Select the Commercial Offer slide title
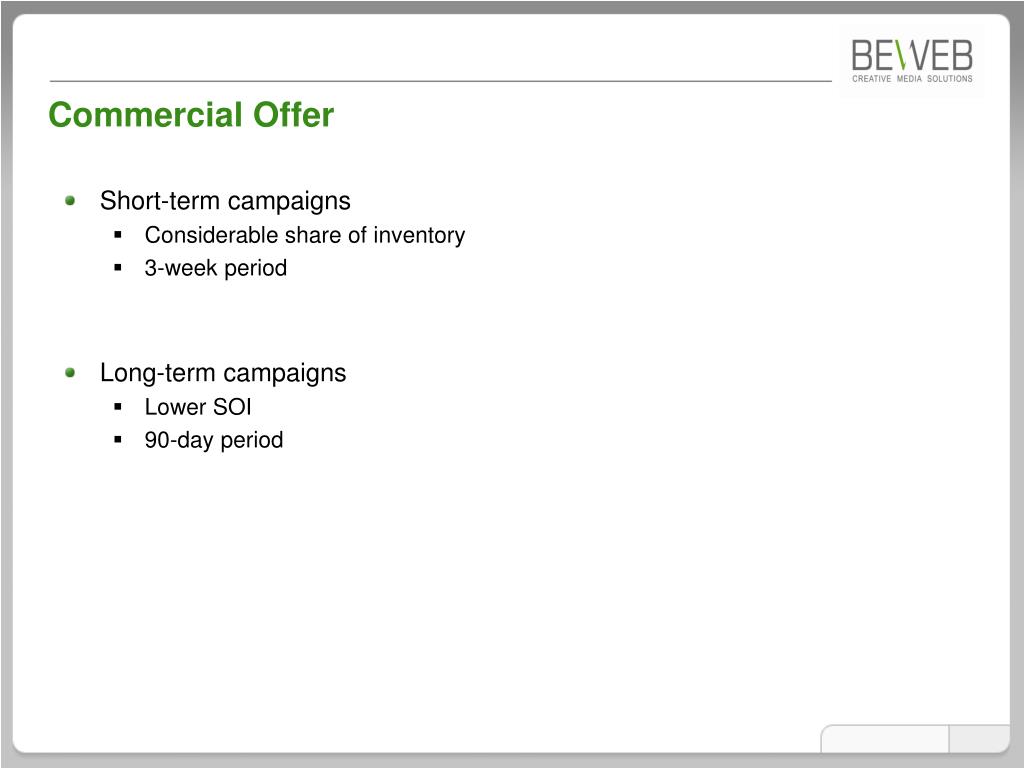This screenshot has width=1024, height=768. [x=191, y=114]
